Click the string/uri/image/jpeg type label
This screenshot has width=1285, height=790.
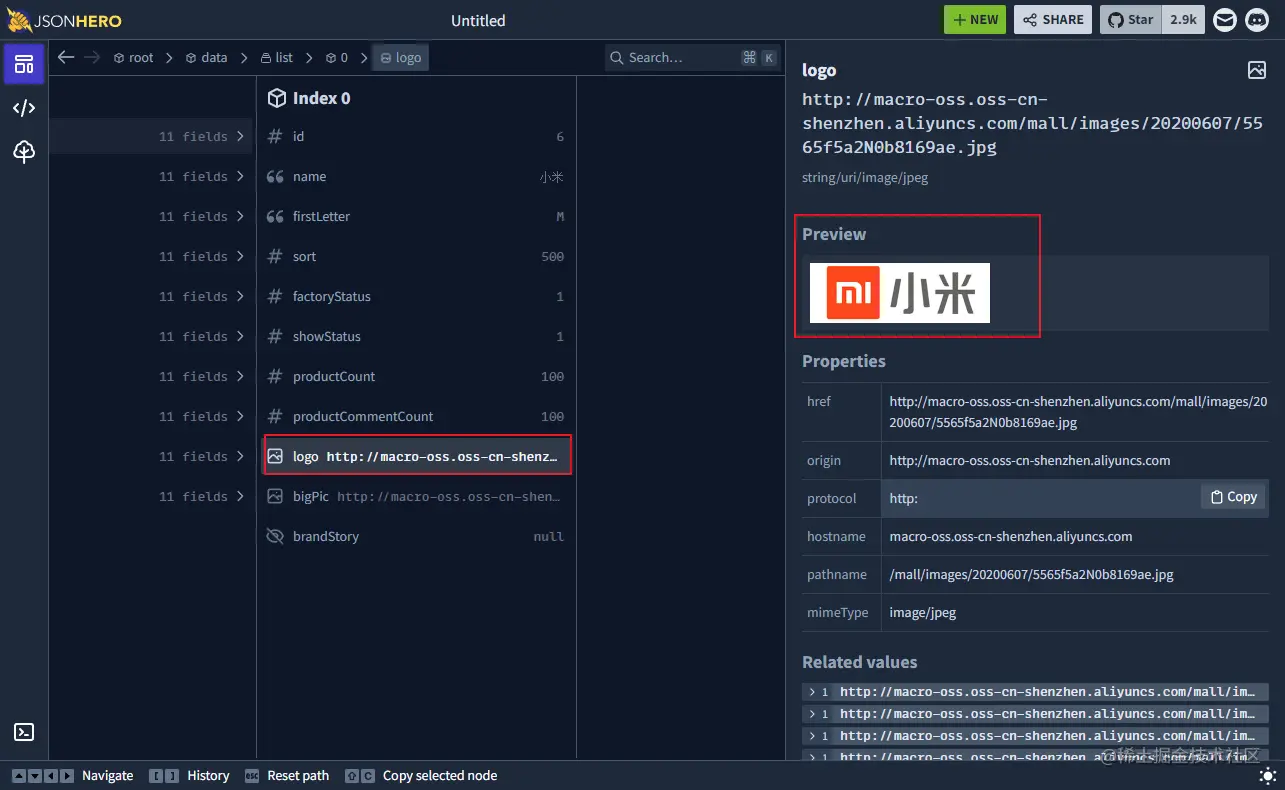865,177
